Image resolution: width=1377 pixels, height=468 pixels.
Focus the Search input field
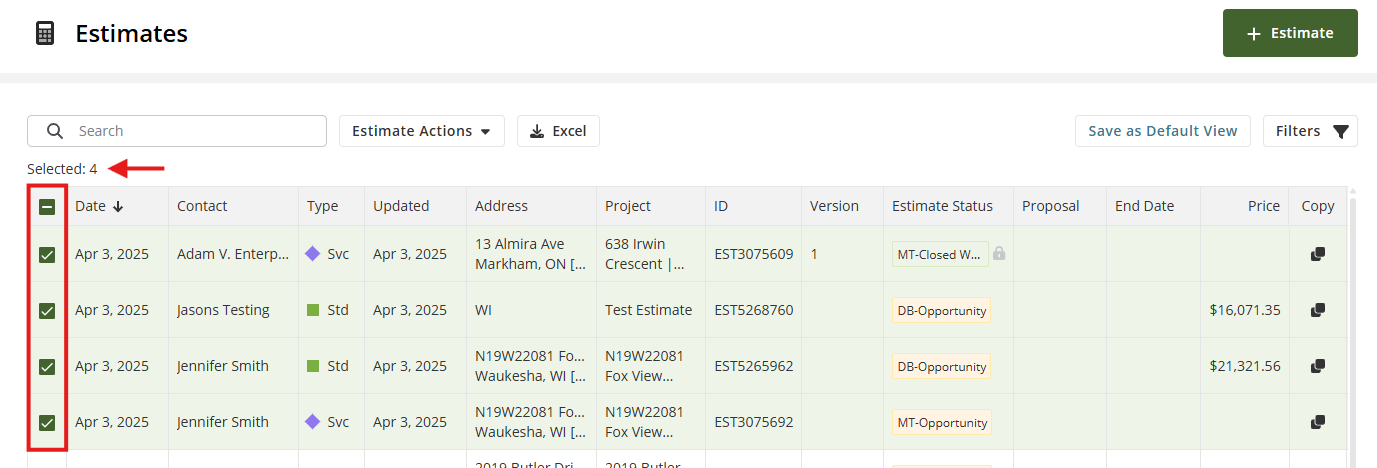click(x=177, y=131)
